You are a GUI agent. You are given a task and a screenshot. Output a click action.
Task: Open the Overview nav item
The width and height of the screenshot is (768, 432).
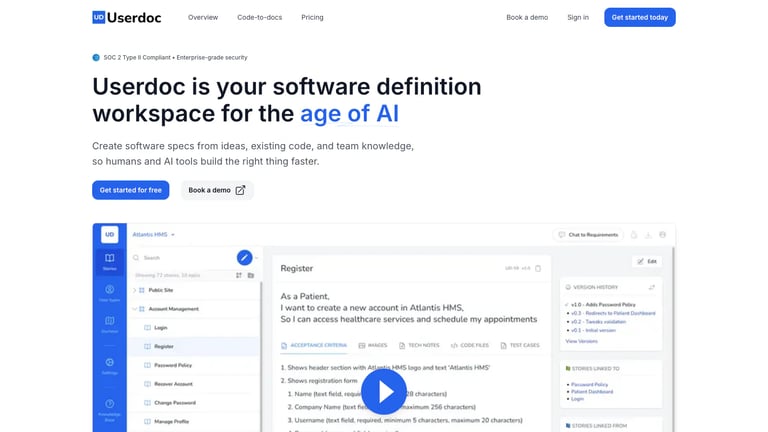pyautogui.click(x=203, y=17)
